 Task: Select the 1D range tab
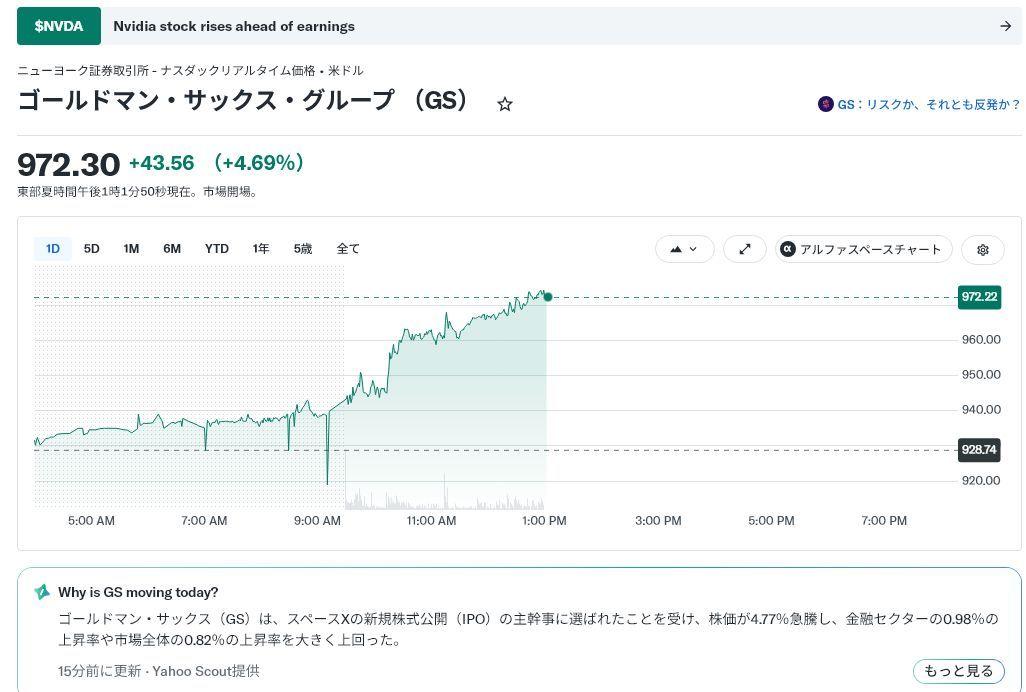[52, 249]
